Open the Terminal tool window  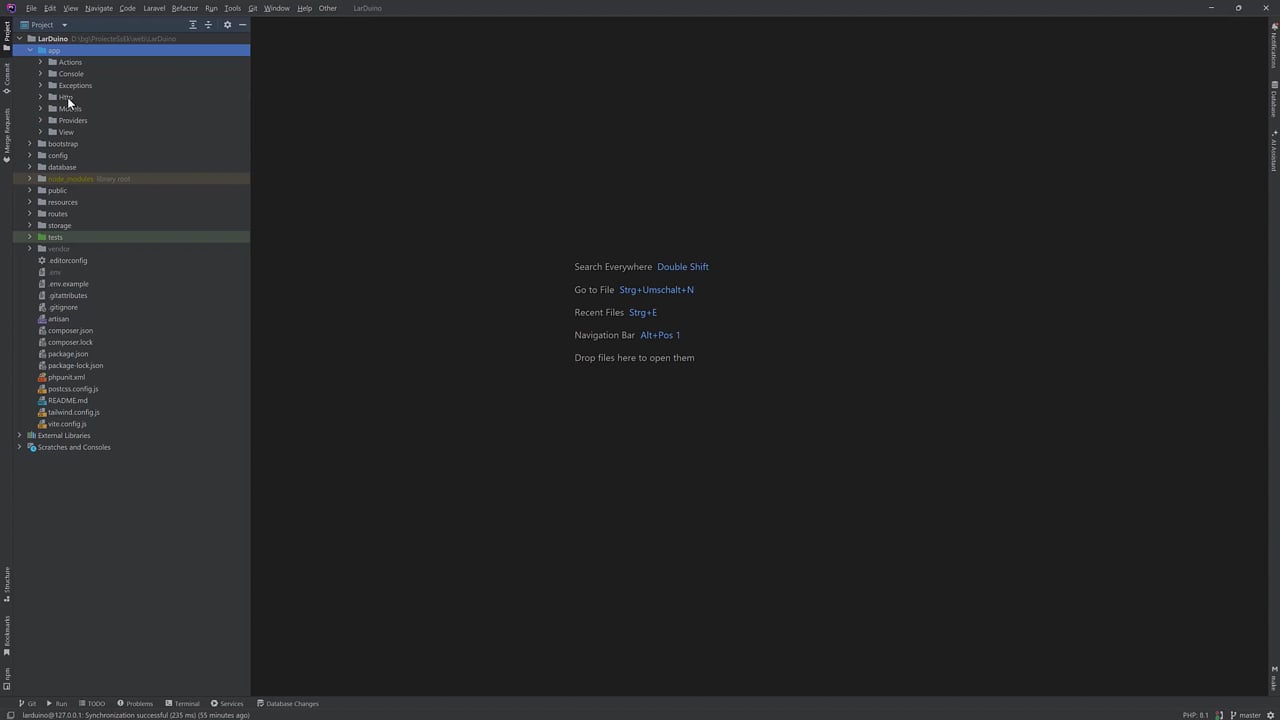coord(182,703)
